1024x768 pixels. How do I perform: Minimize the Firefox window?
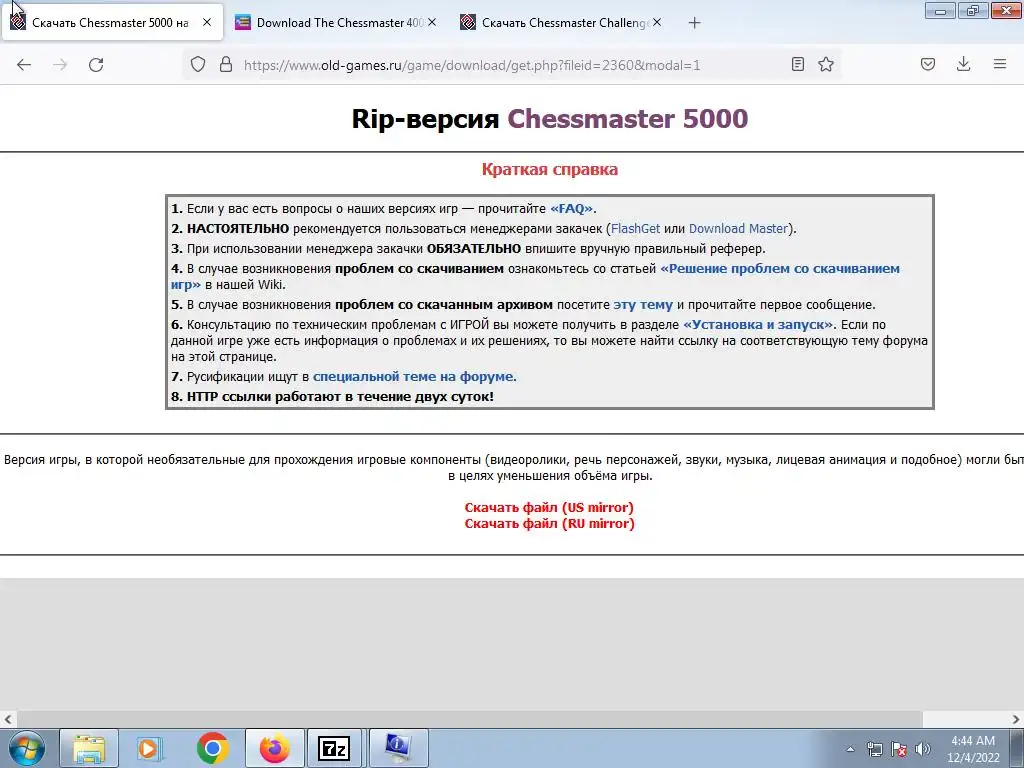(x=940, y=10)
